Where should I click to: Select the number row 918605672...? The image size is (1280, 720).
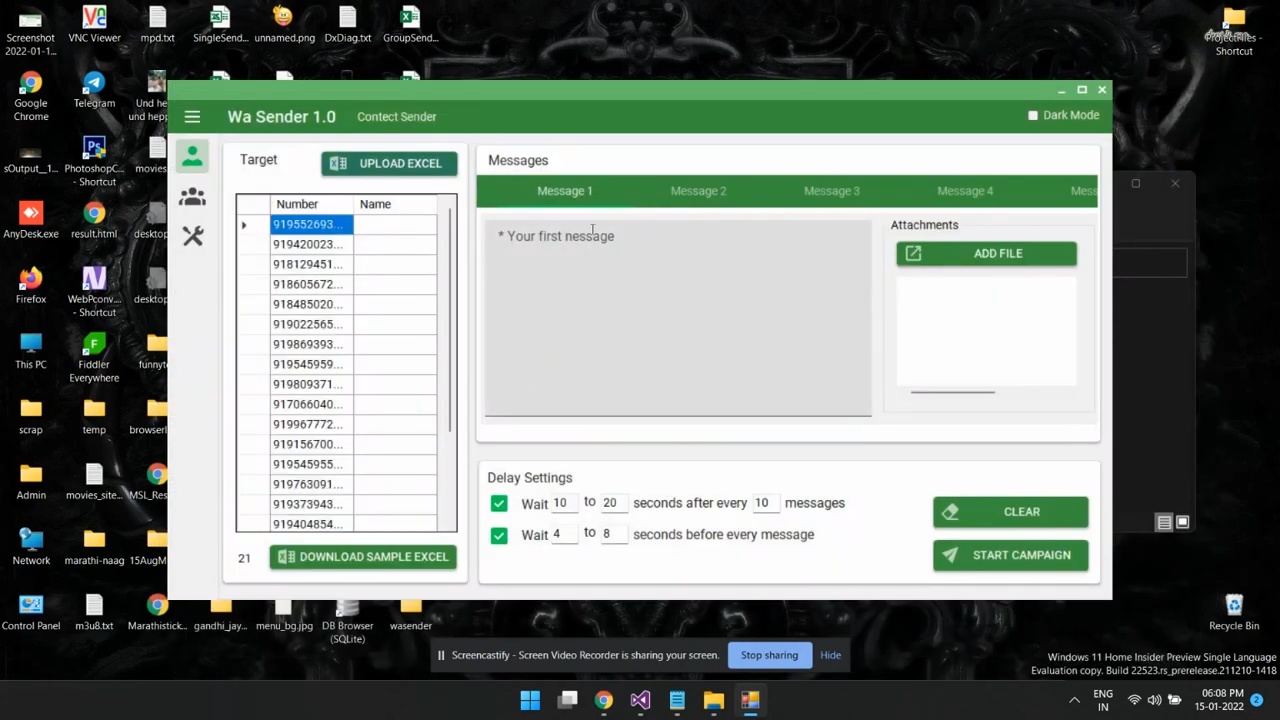point(311,284)
